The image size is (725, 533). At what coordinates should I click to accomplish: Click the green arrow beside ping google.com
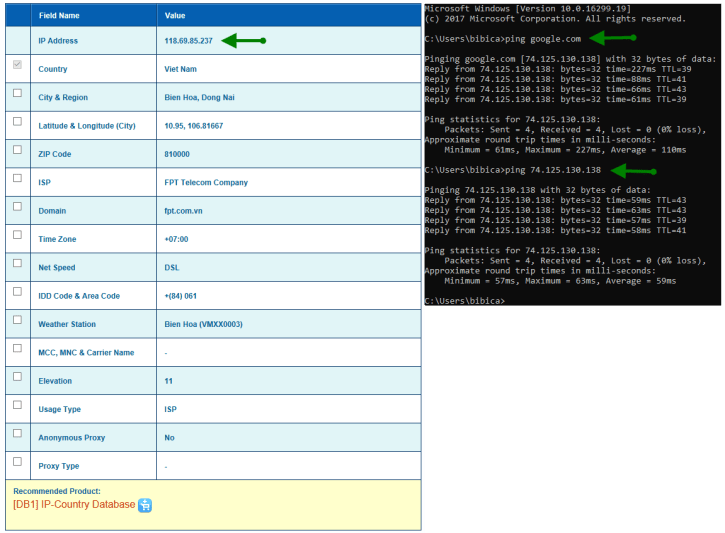point(612,39)
